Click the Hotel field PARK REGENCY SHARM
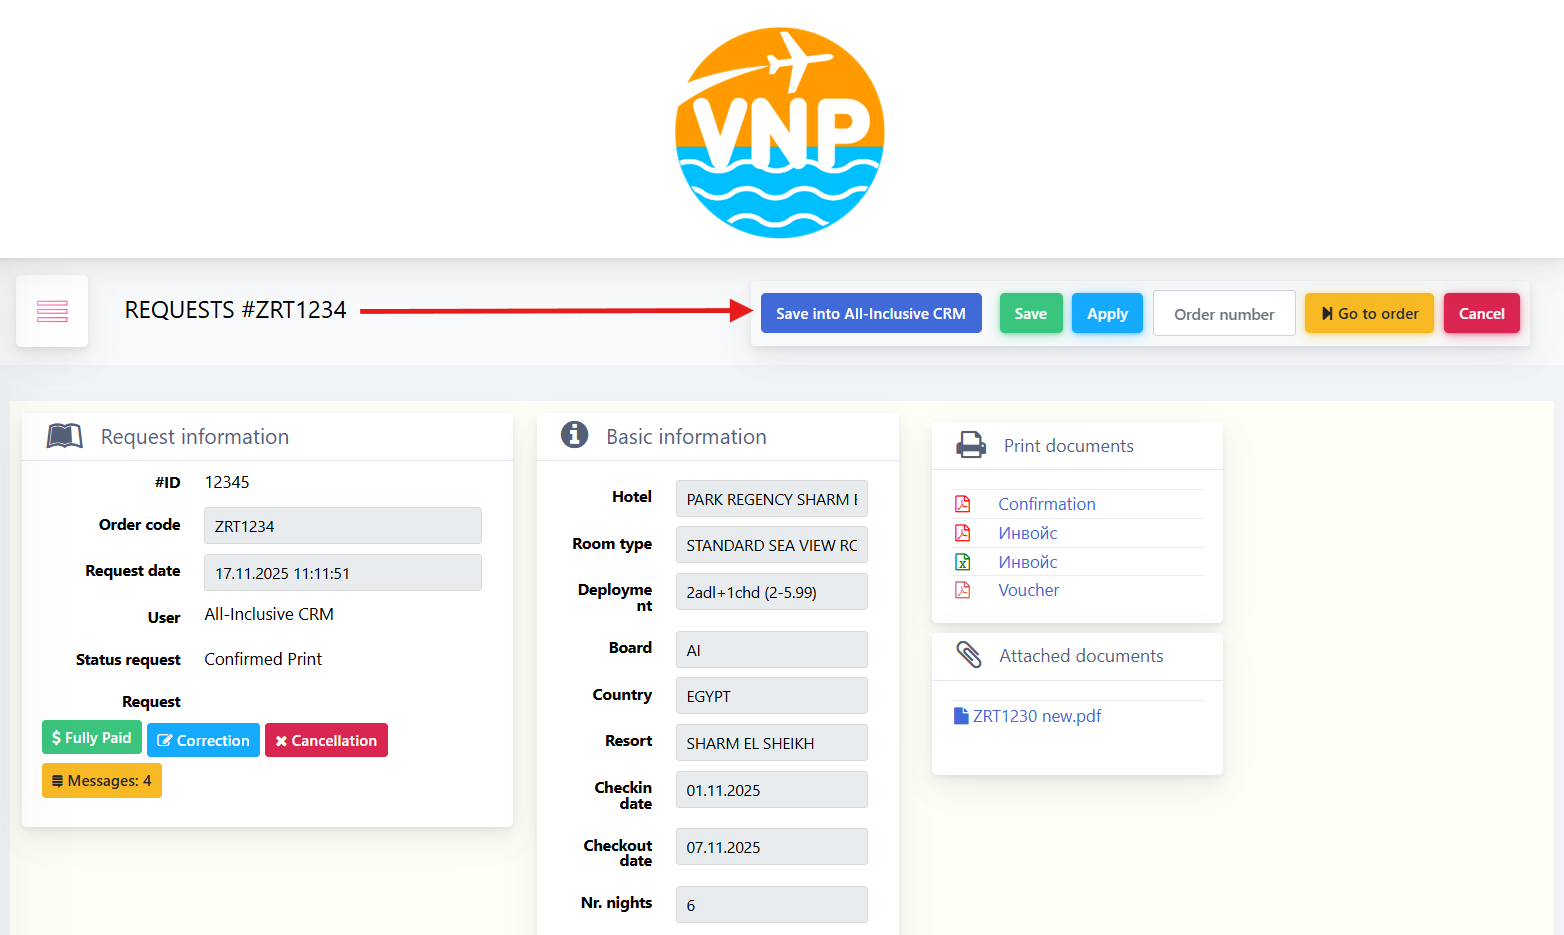 [x=771, y=499]
